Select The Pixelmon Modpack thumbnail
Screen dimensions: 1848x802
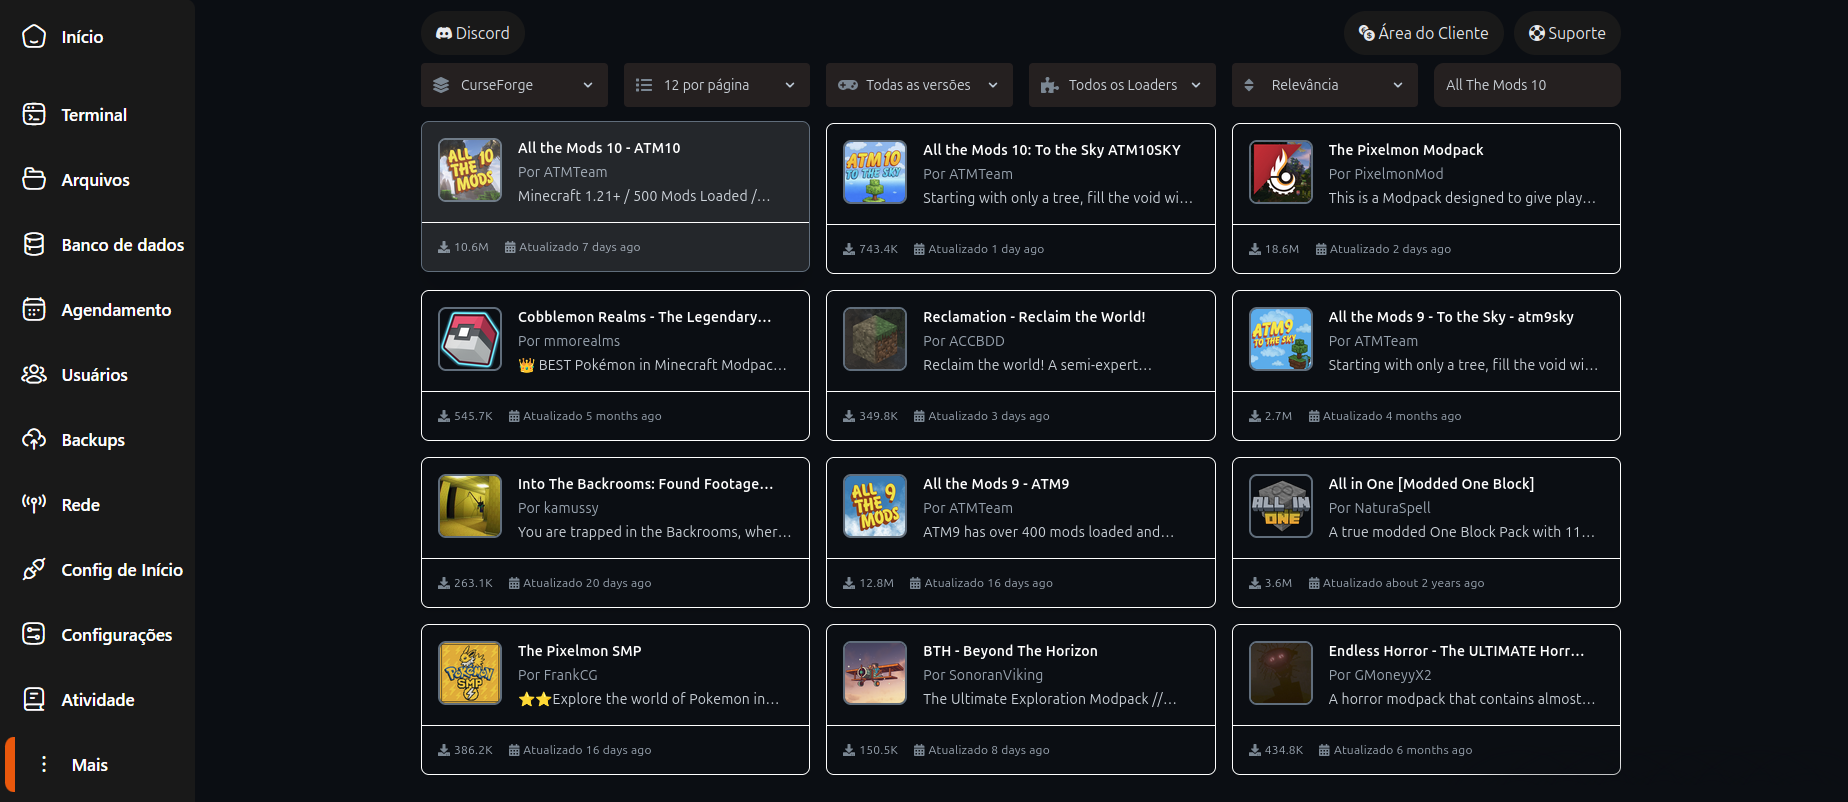click(1281, 172)
